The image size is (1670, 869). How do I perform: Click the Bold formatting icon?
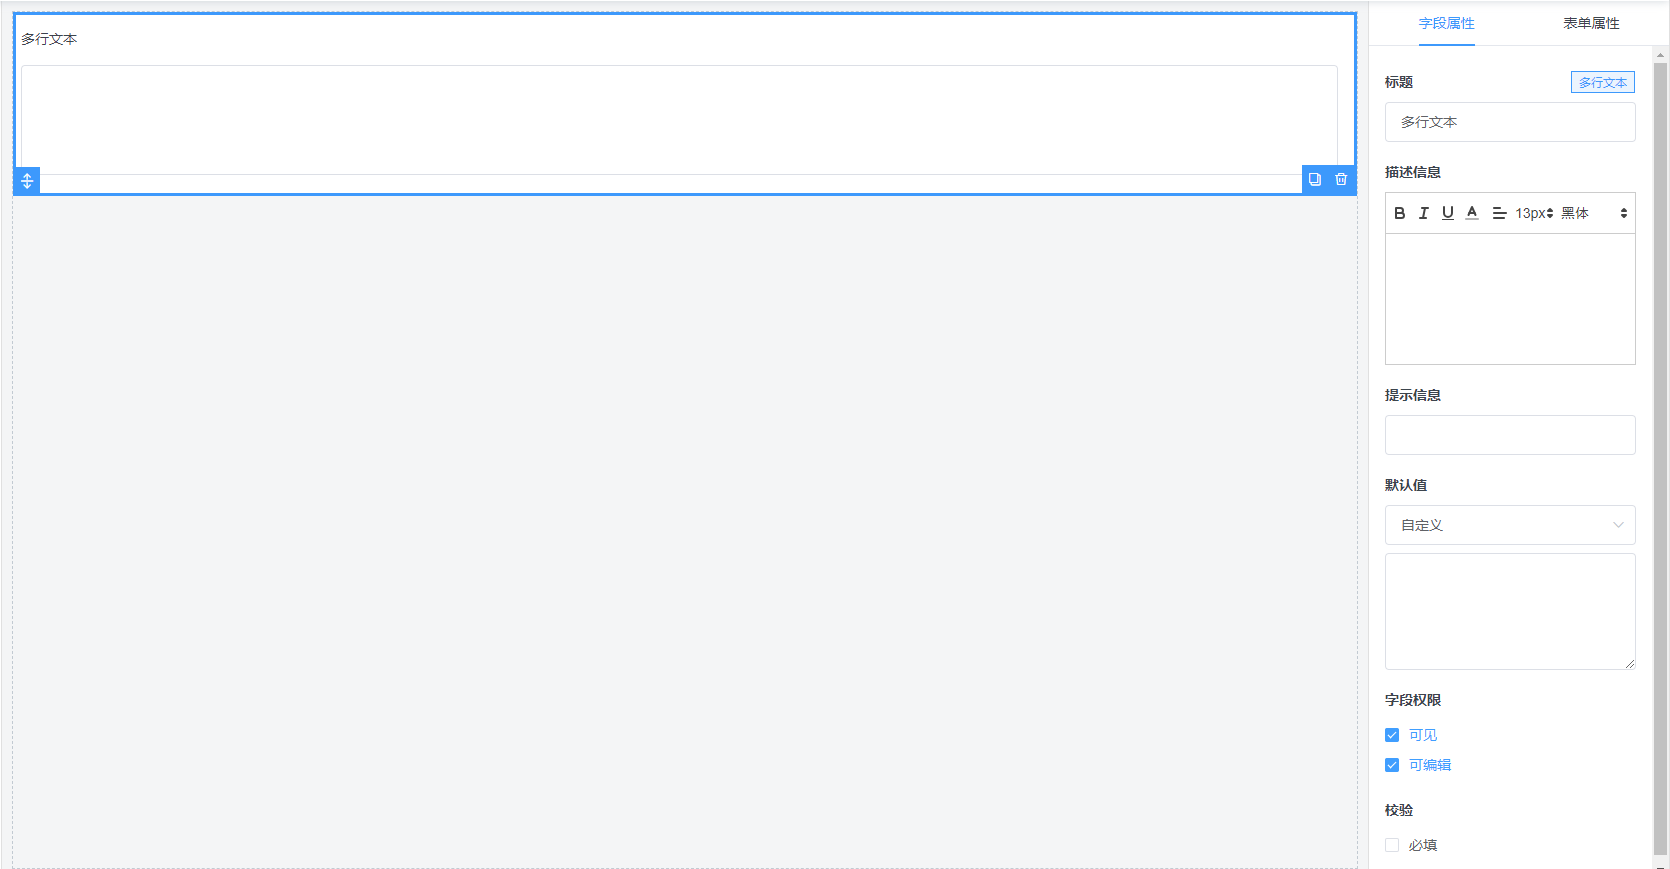[x=1400, y=213]
